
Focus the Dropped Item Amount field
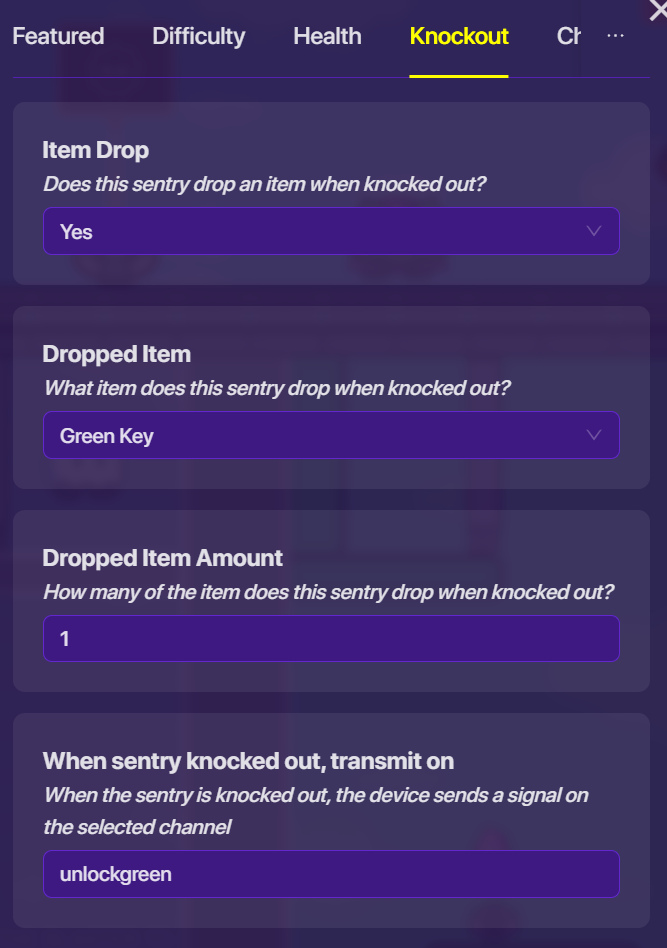click(x=330, y=638)
